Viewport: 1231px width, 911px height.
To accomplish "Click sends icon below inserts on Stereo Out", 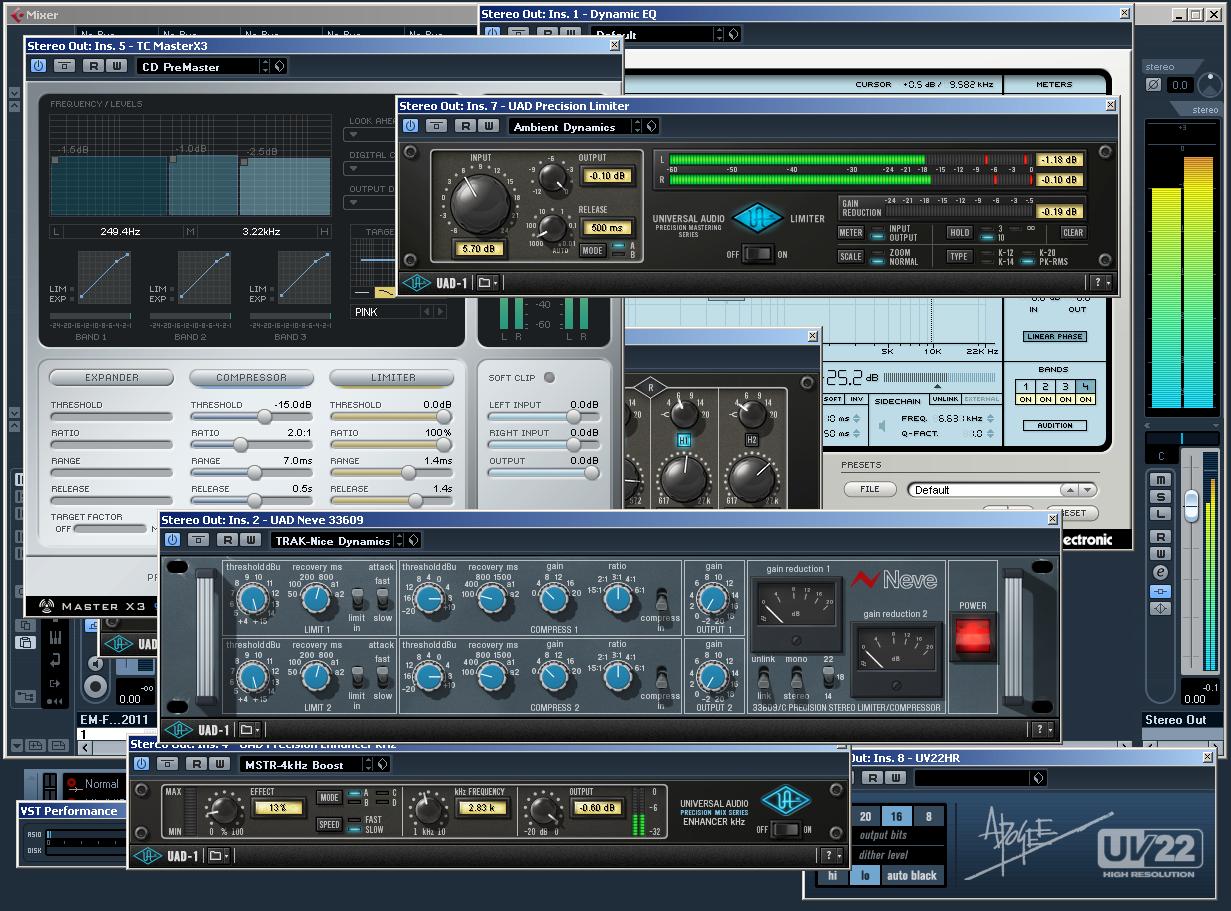I will tap(1160, 608).
